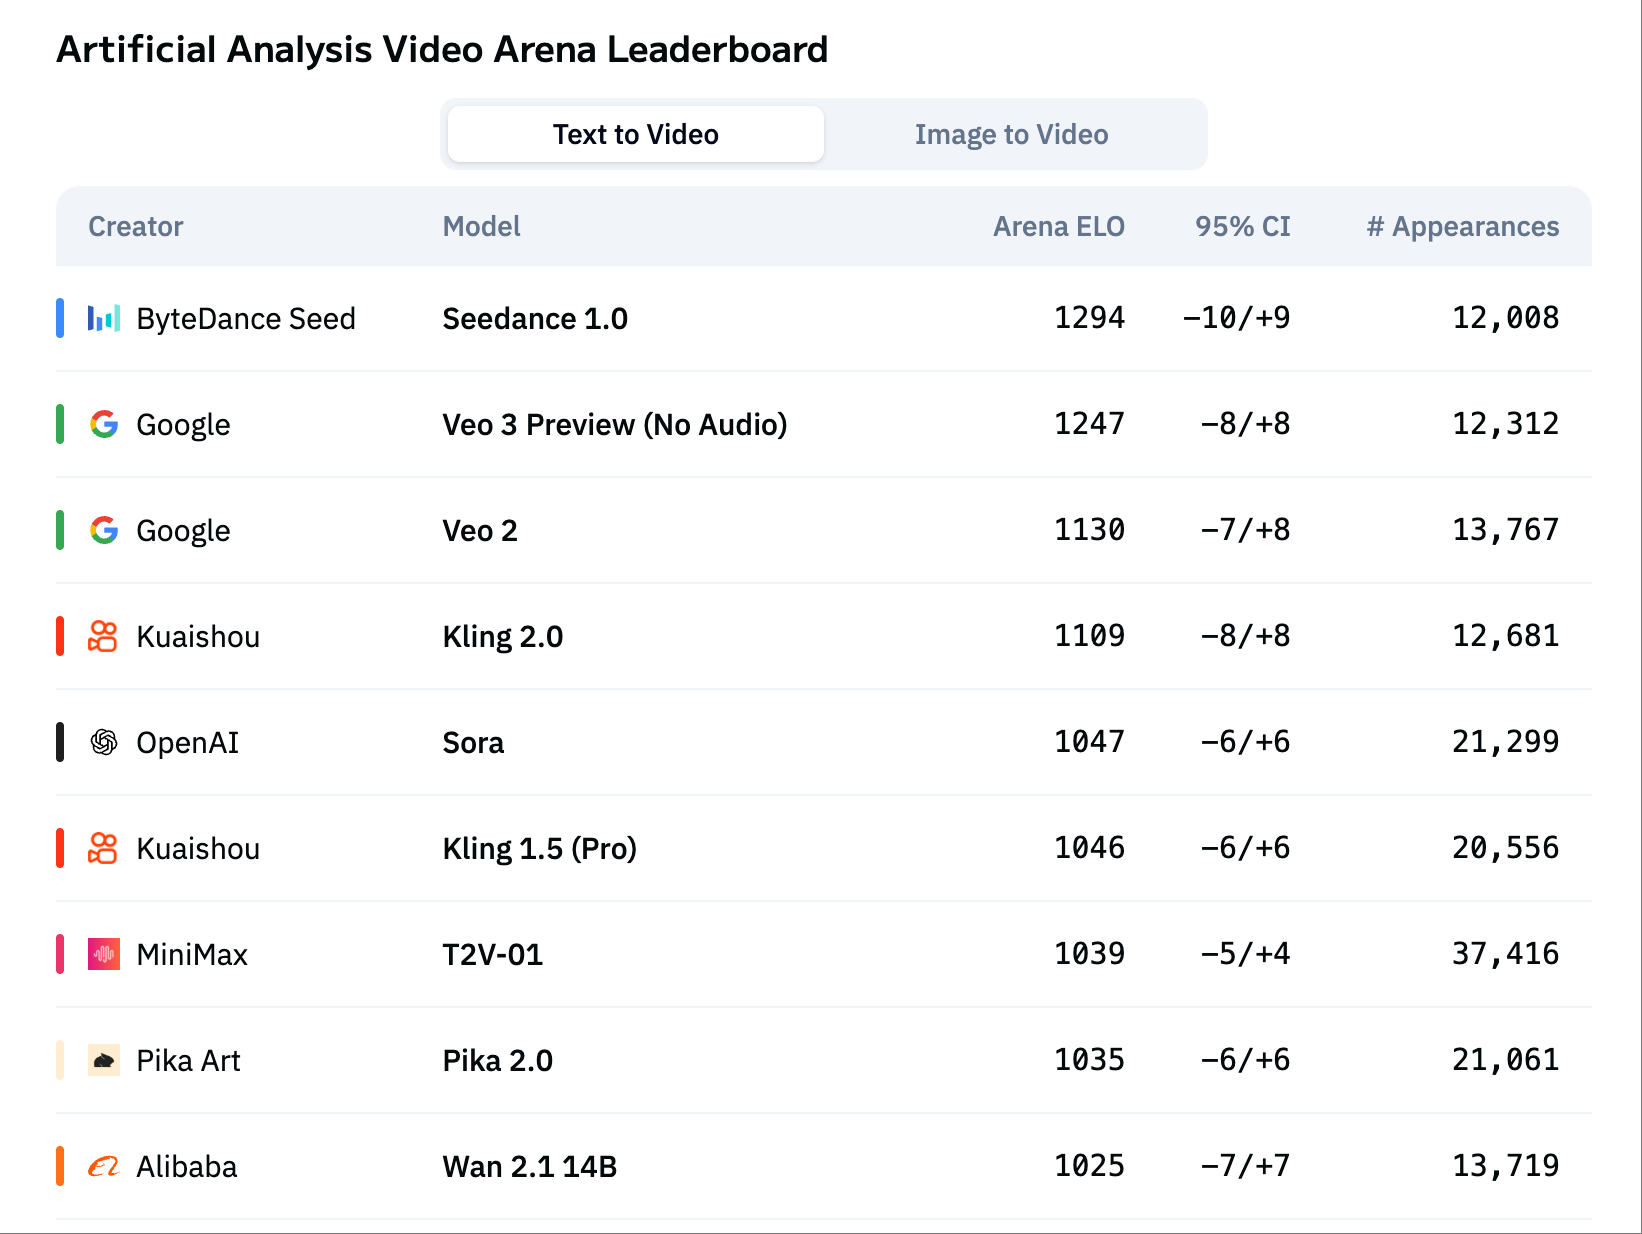1642x1234 pixels.
Task: Switch to the Image to Video tab
Action: (1011, 134)
